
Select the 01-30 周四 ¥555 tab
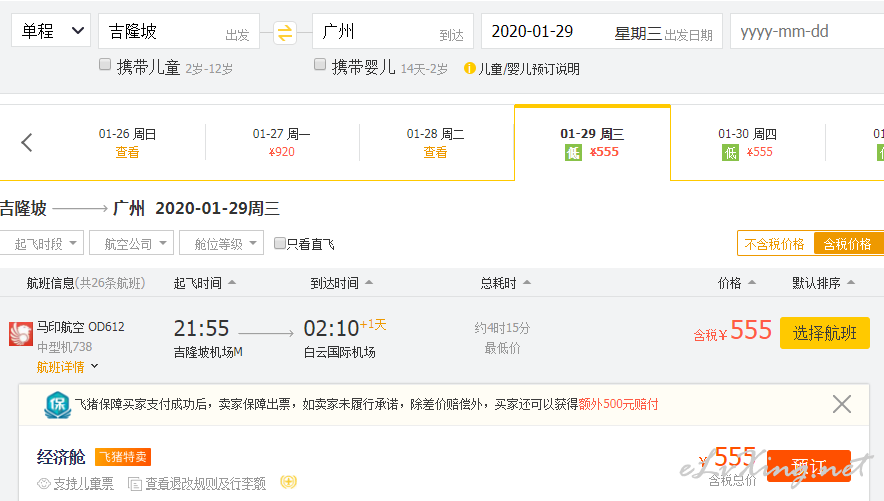click(748, 143)
